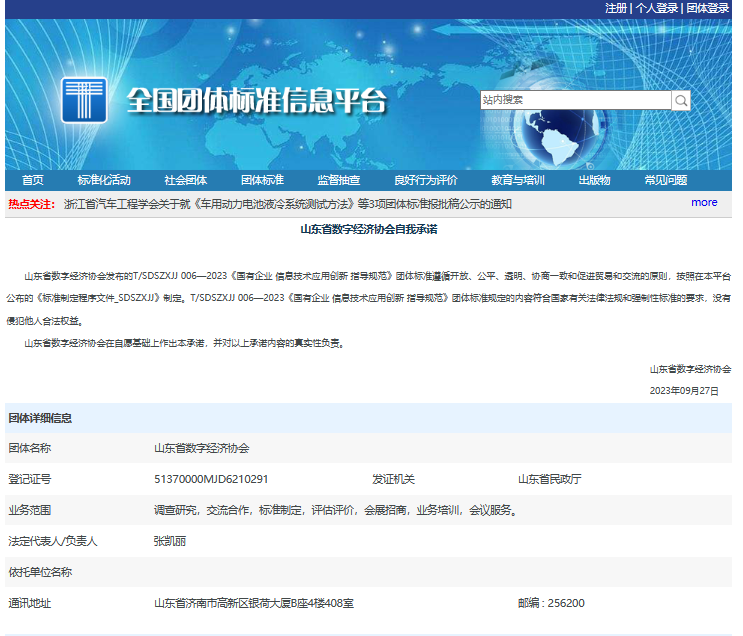Click the legal representative name 张凯丽
The image size is (743, 636).
click(x=170, y=541)
